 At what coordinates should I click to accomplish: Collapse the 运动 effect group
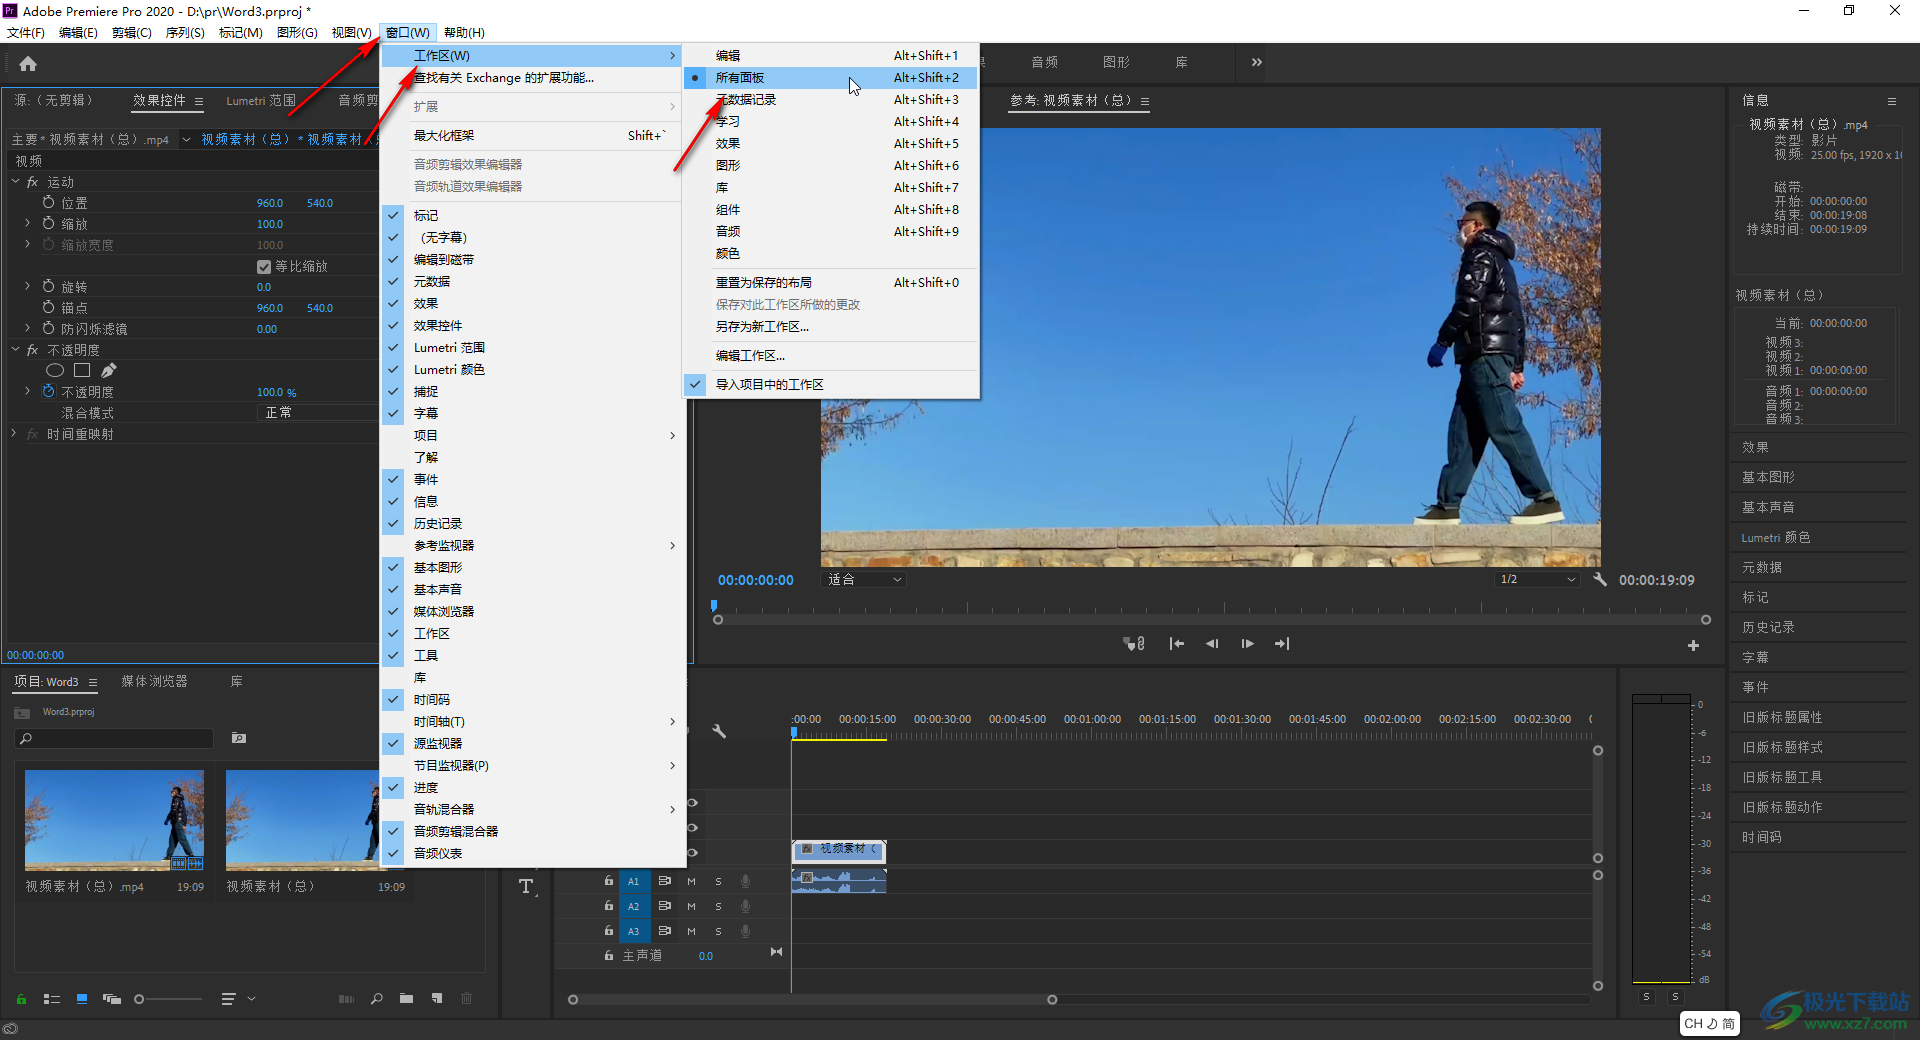16,182
